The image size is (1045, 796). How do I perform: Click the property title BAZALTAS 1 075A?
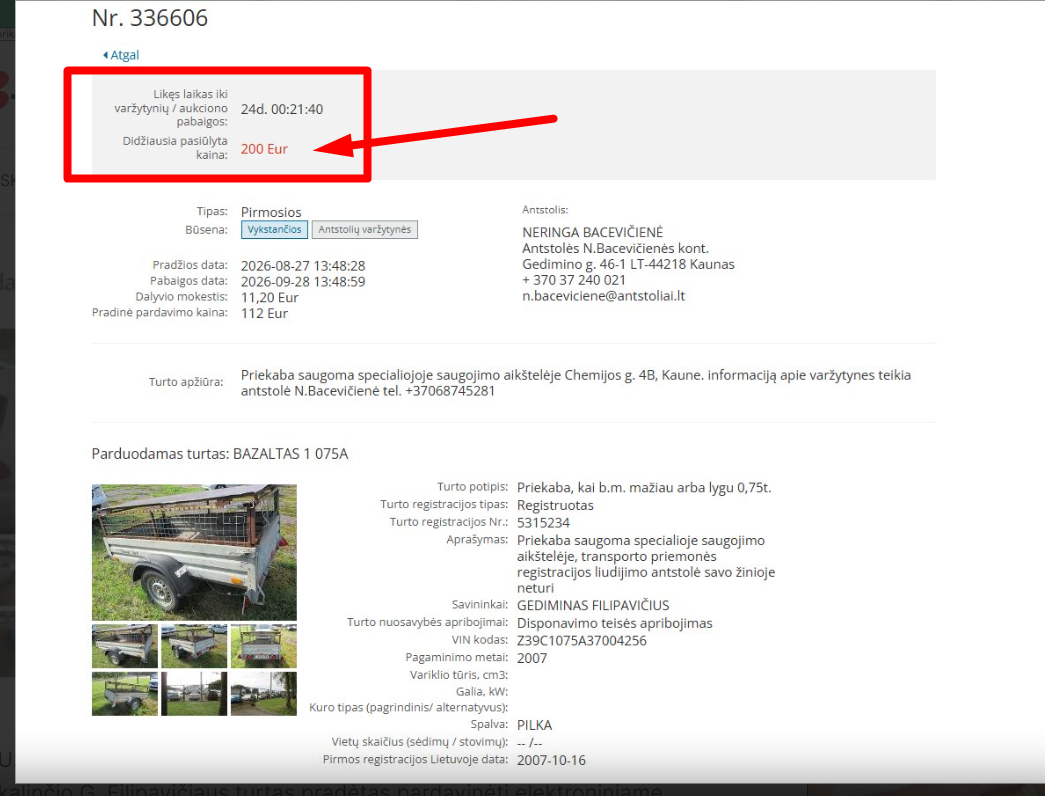(291, 454)
